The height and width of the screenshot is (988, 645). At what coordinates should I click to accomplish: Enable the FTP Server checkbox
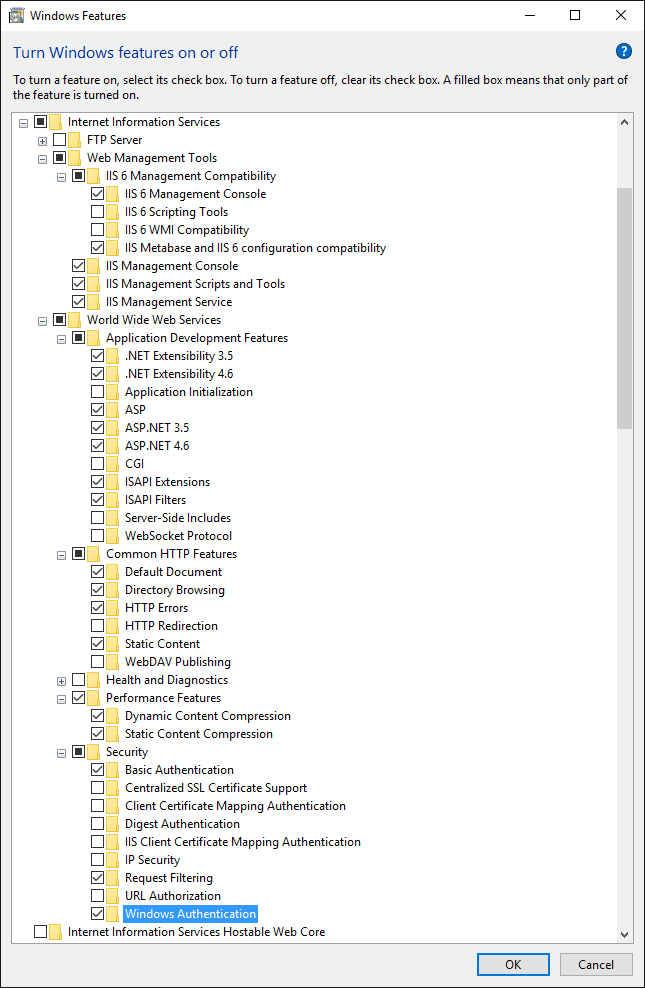60,139
